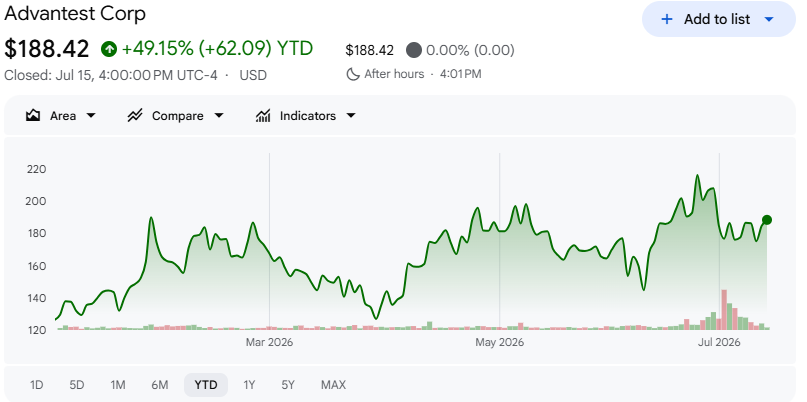Click the Mar 2026 axis label
Screen dimensions: 807x402
click(x=269, y=342)
